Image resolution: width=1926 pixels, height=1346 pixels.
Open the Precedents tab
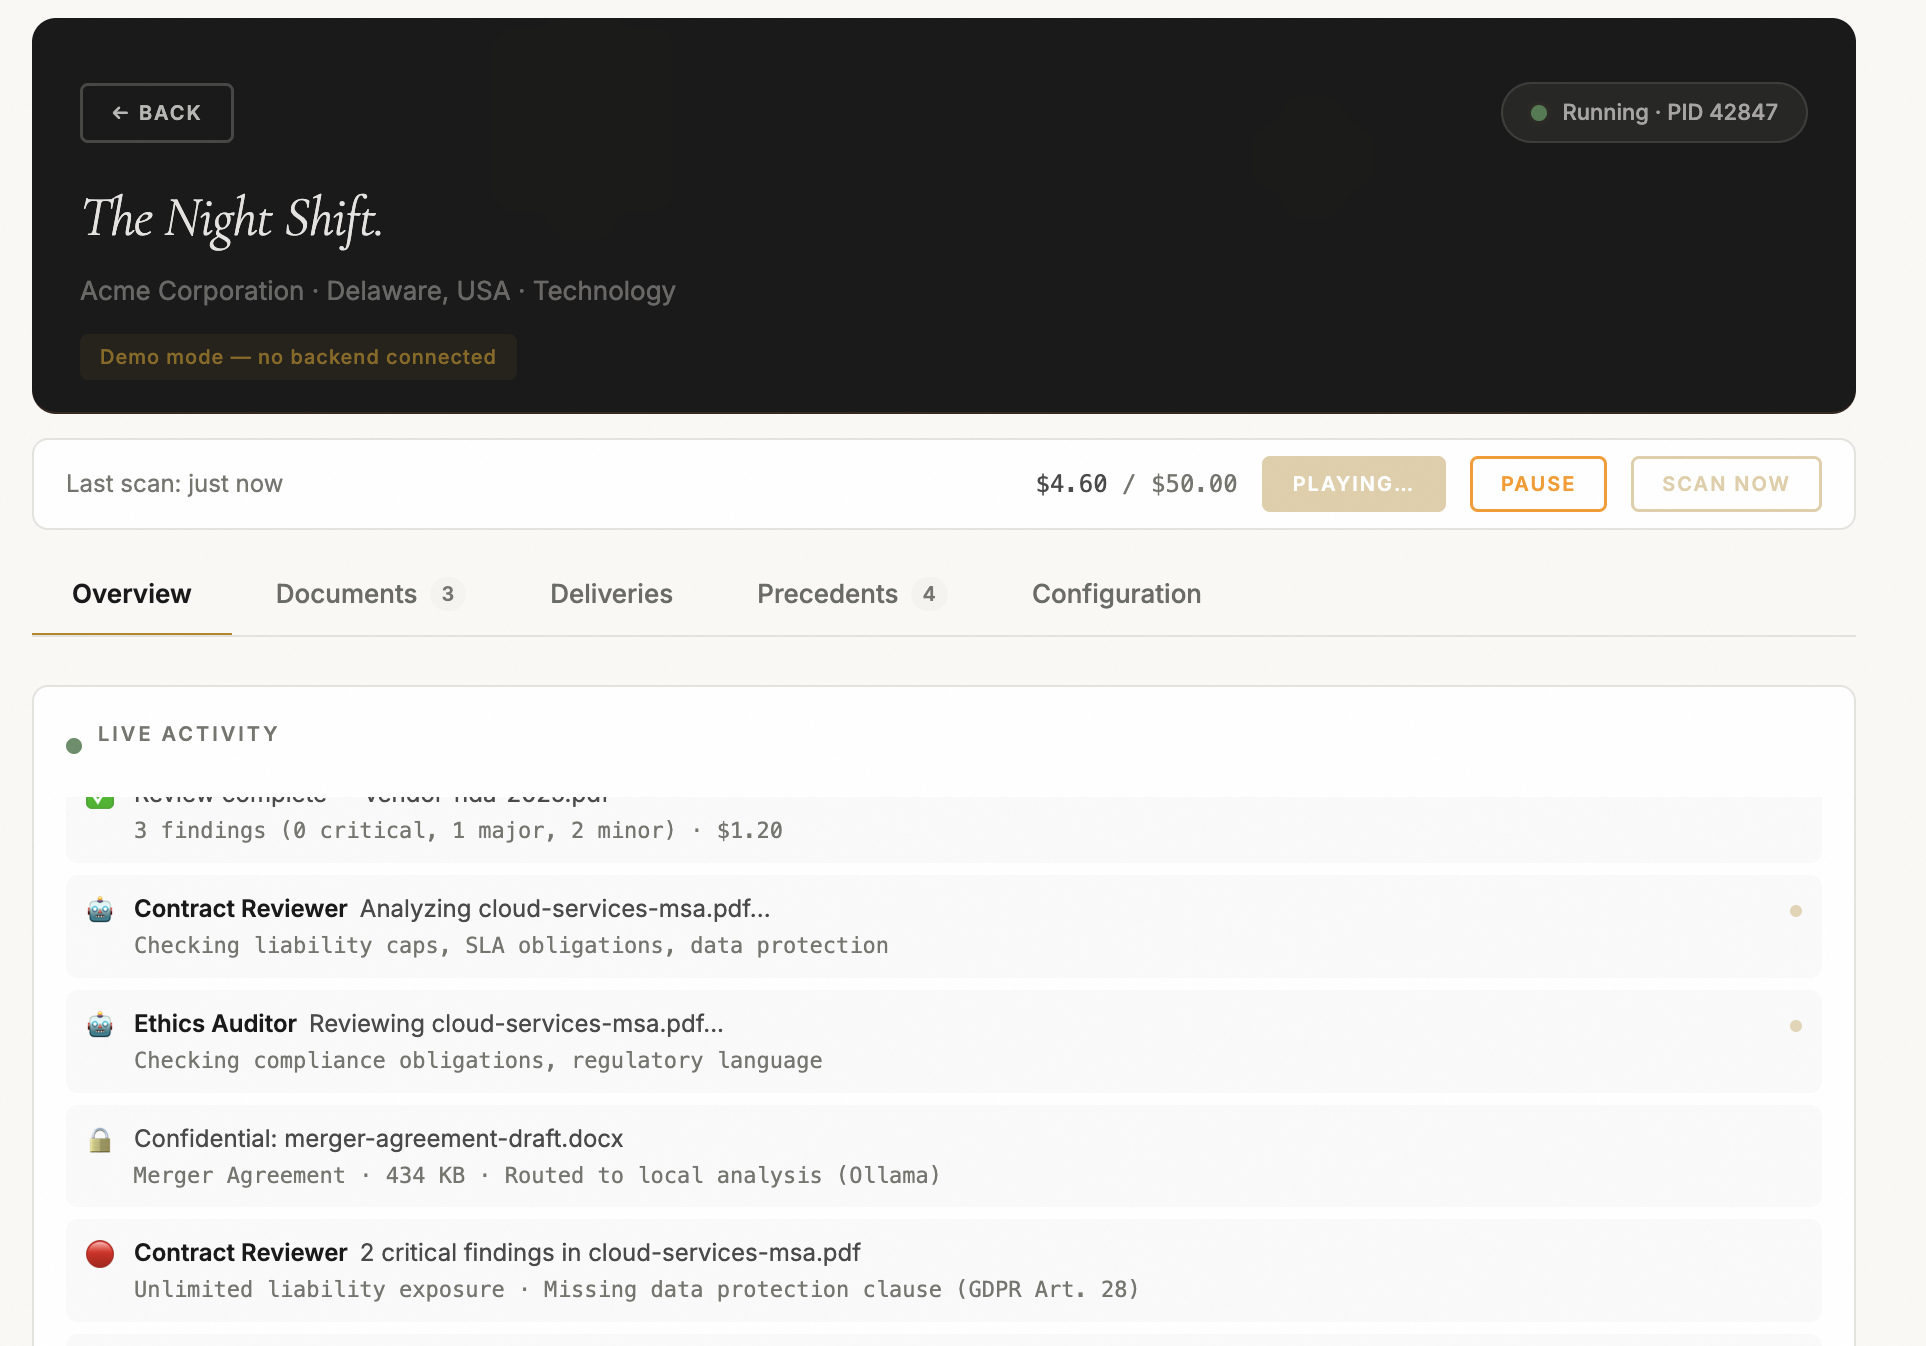[x=851, y=594]
